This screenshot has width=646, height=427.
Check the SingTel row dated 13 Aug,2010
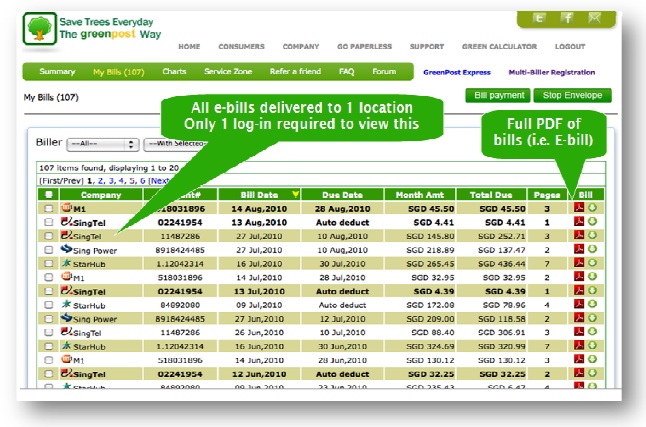[x=49, y=222]
